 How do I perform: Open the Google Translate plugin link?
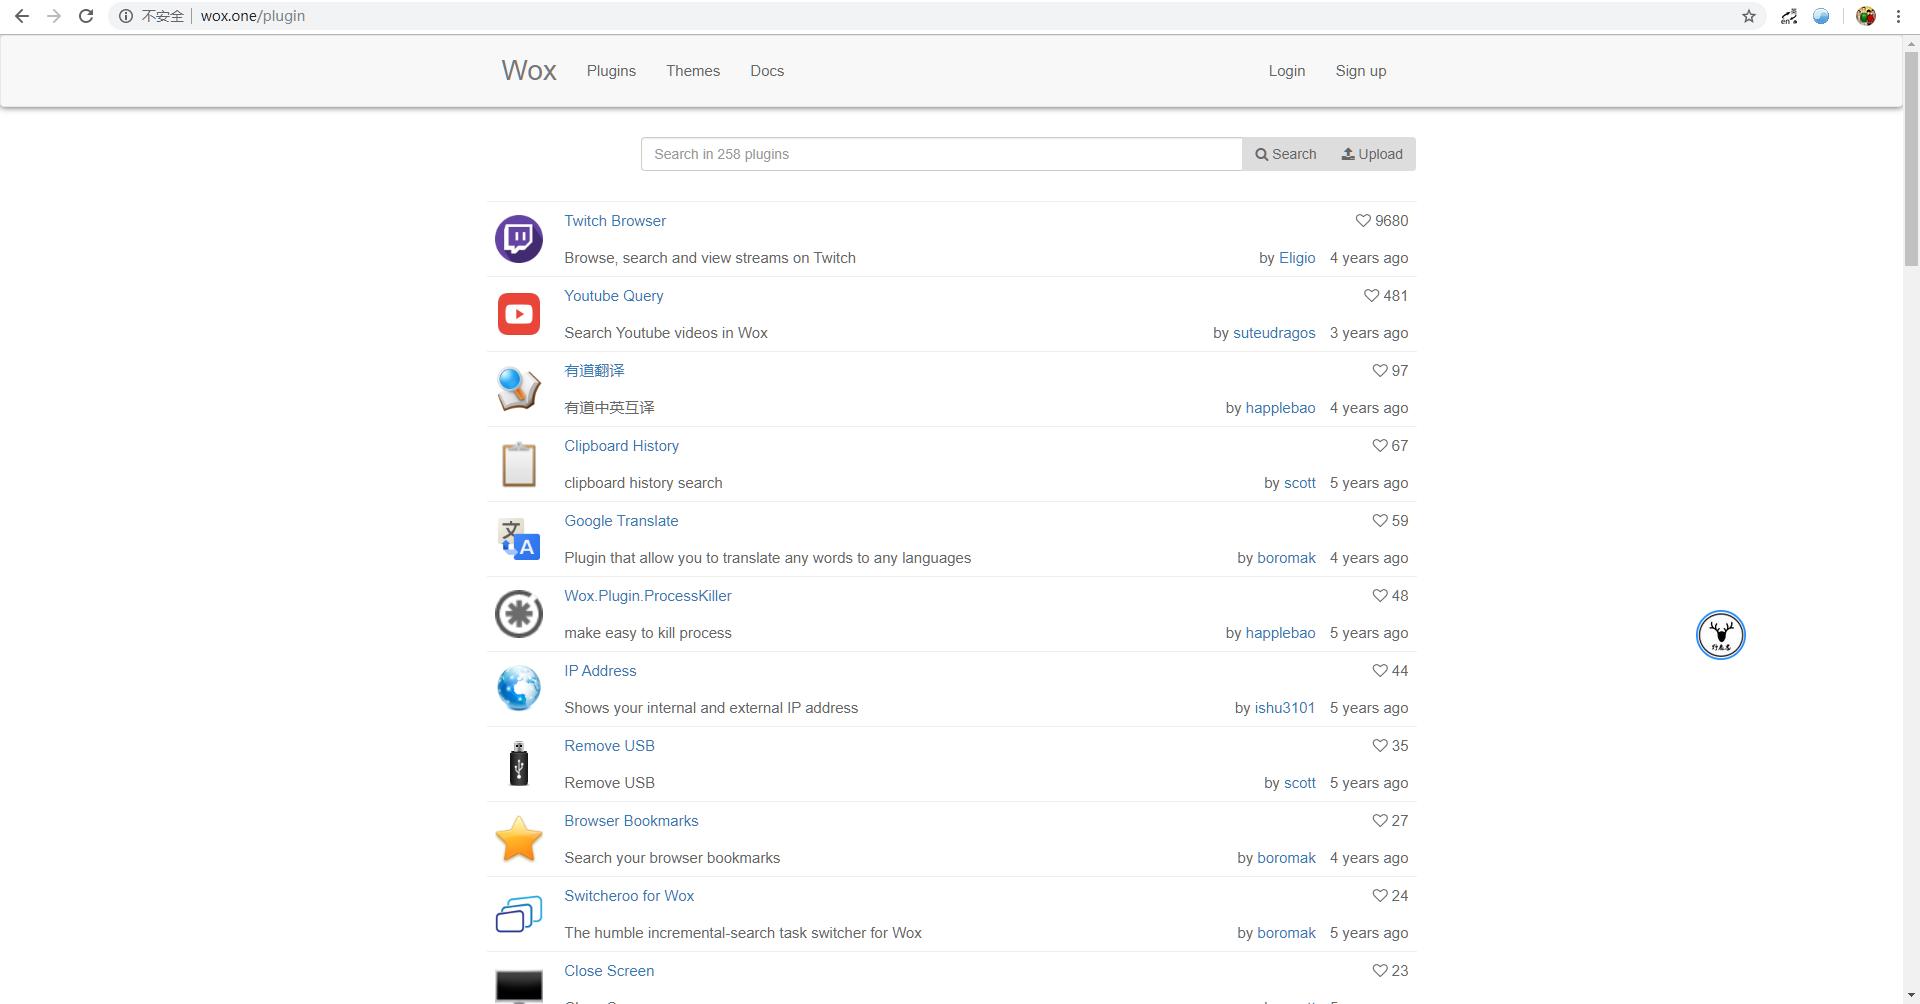coord(621,521)
